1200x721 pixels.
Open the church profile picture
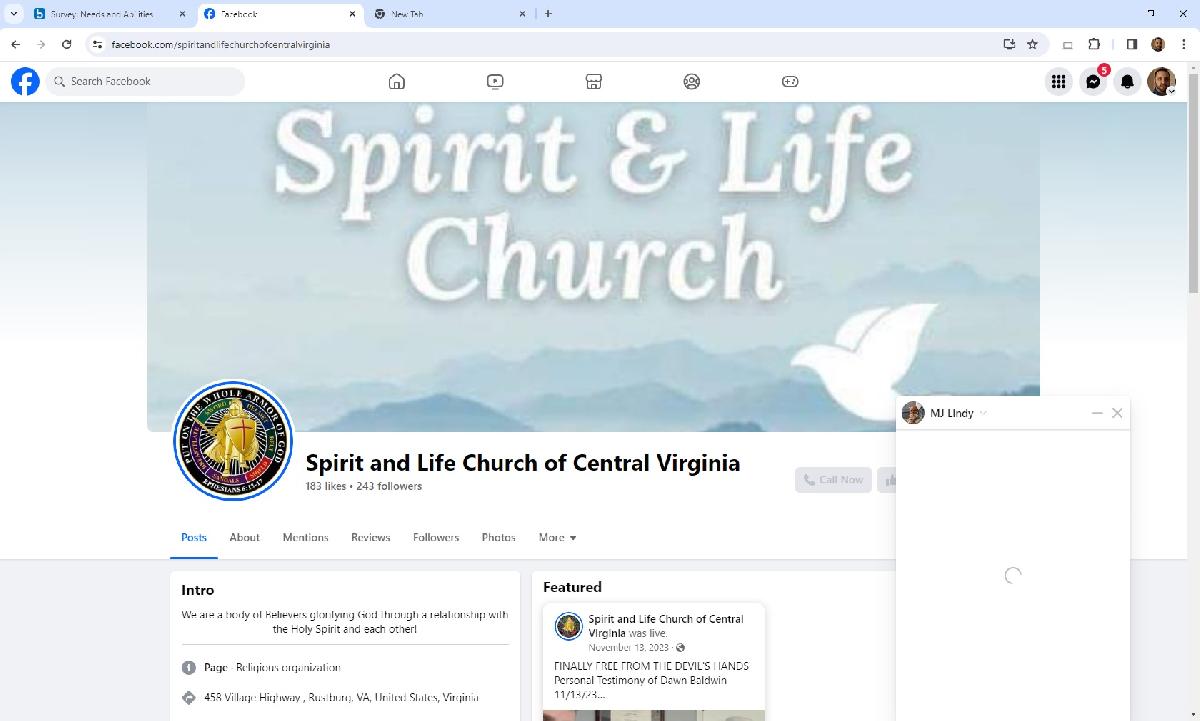pyautogui.click(x=233, y=440)
